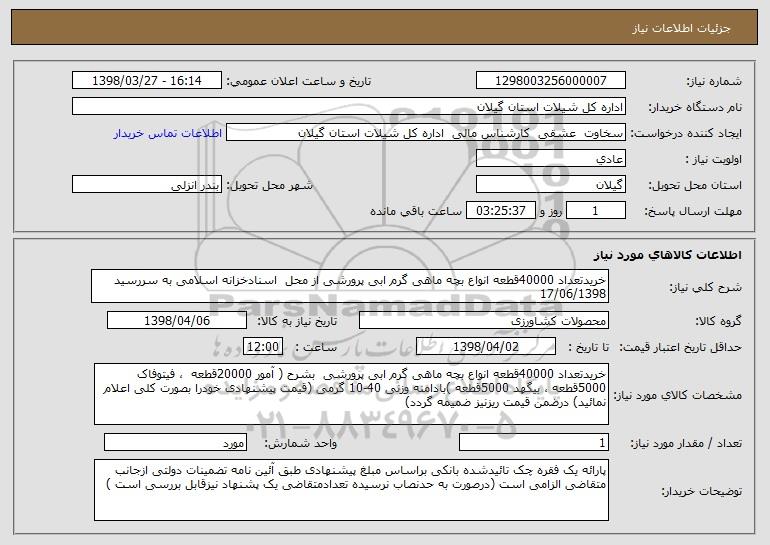The width and height of the screenshot is (770, 545).
Task: Click the general need description text box
Action: 350,286
